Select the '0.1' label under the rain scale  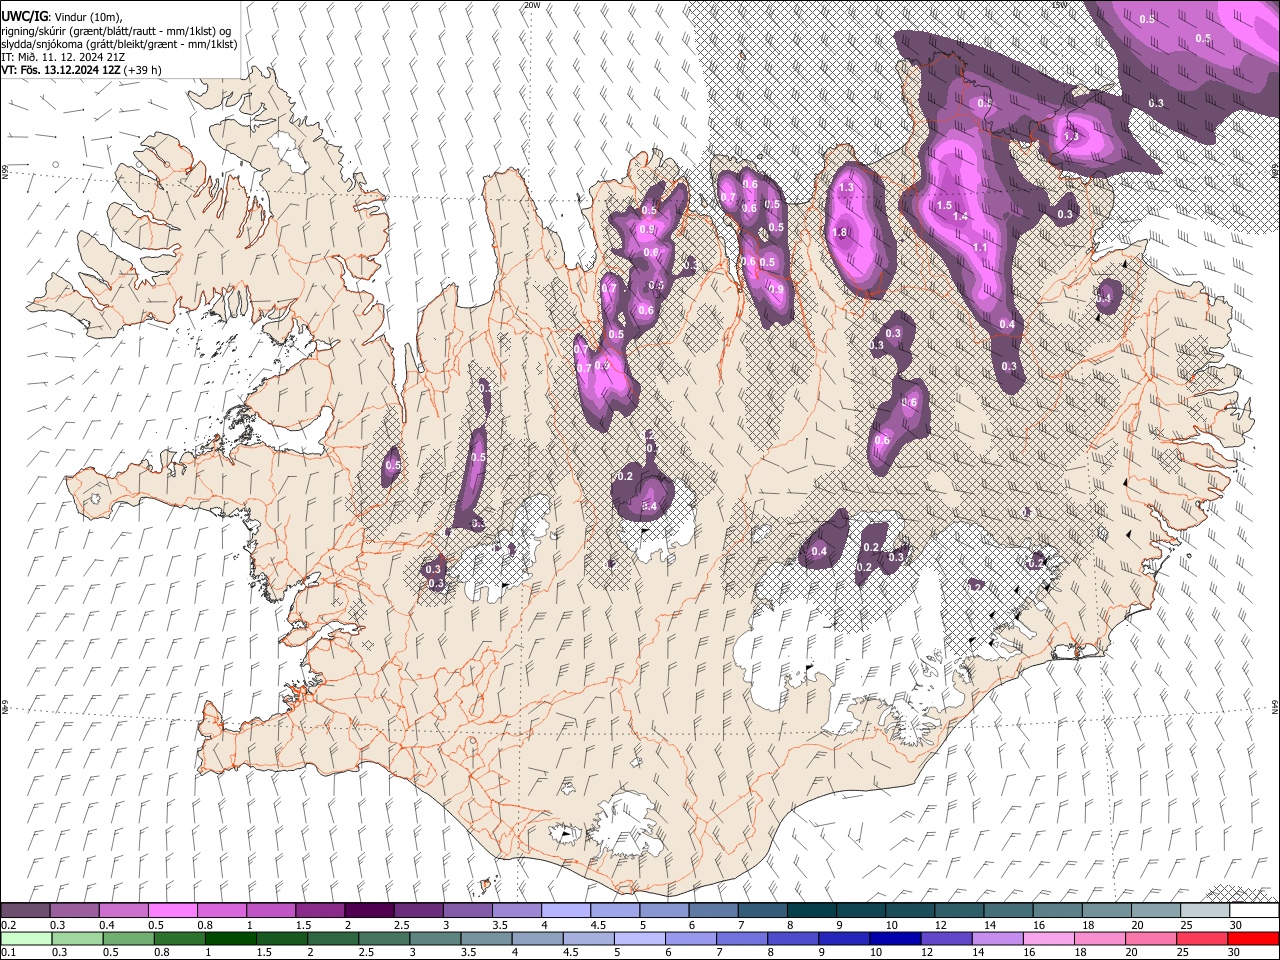click(7, 952)
